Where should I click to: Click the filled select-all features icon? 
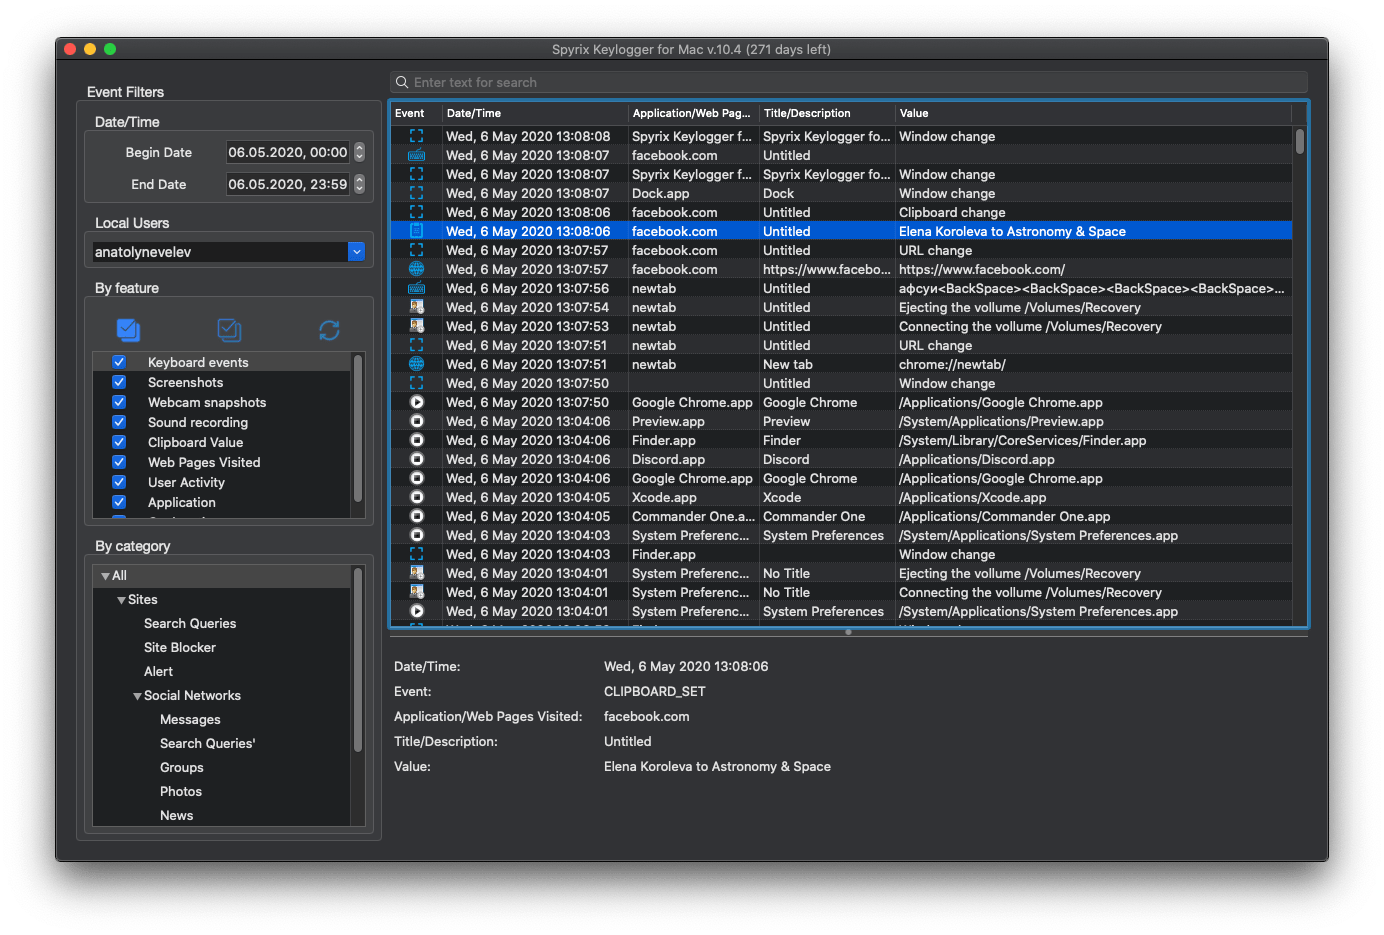coord(128,330)
